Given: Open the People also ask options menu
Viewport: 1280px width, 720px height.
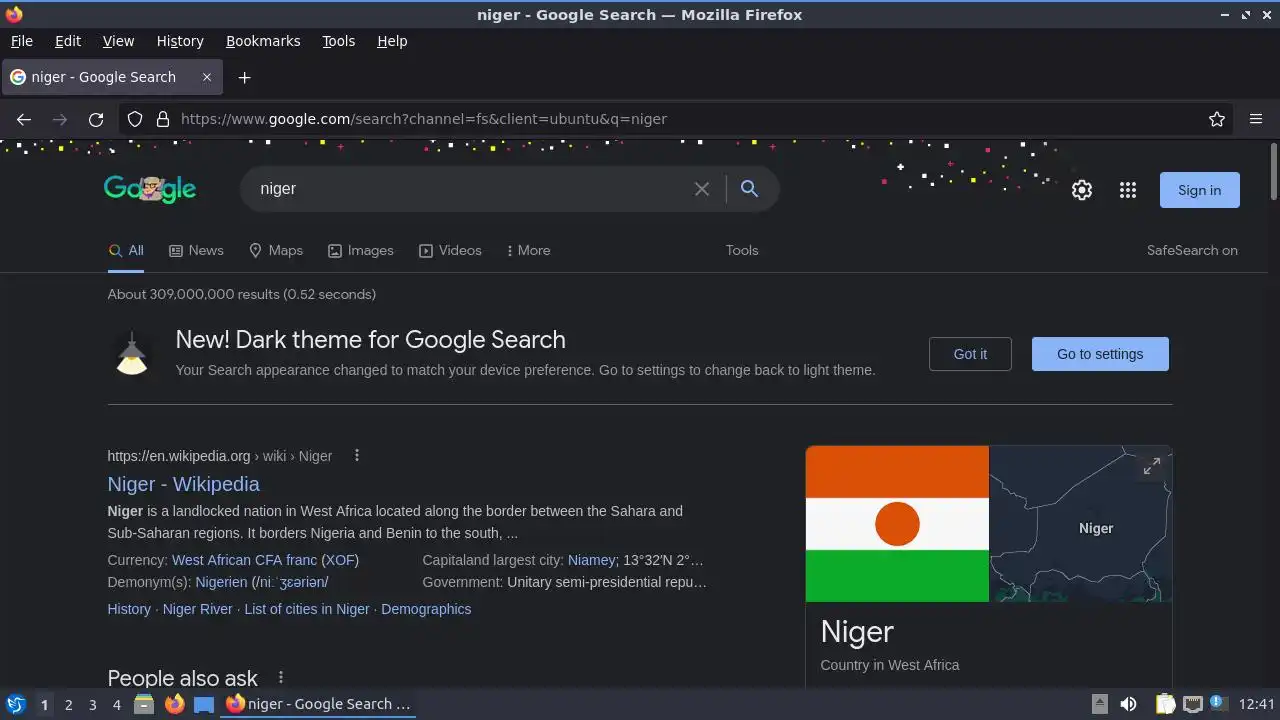Looking at the screenshot, I should point(281,678).
